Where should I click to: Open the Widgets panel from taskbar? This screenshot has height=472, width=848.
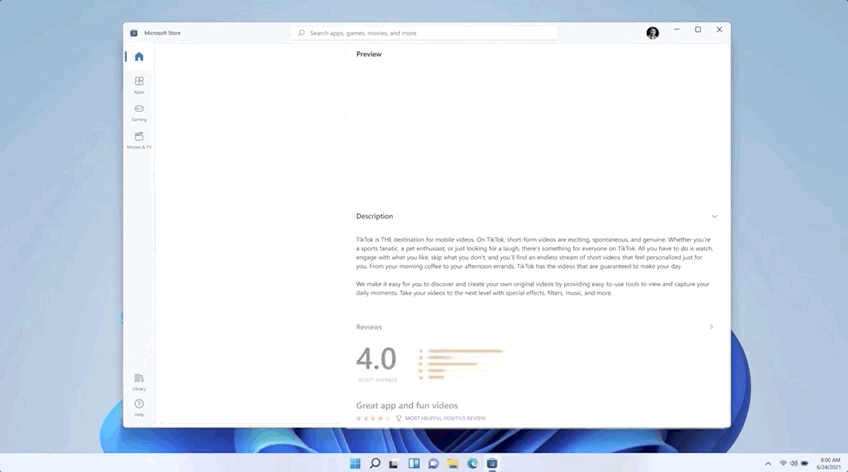tap(414, 463)
